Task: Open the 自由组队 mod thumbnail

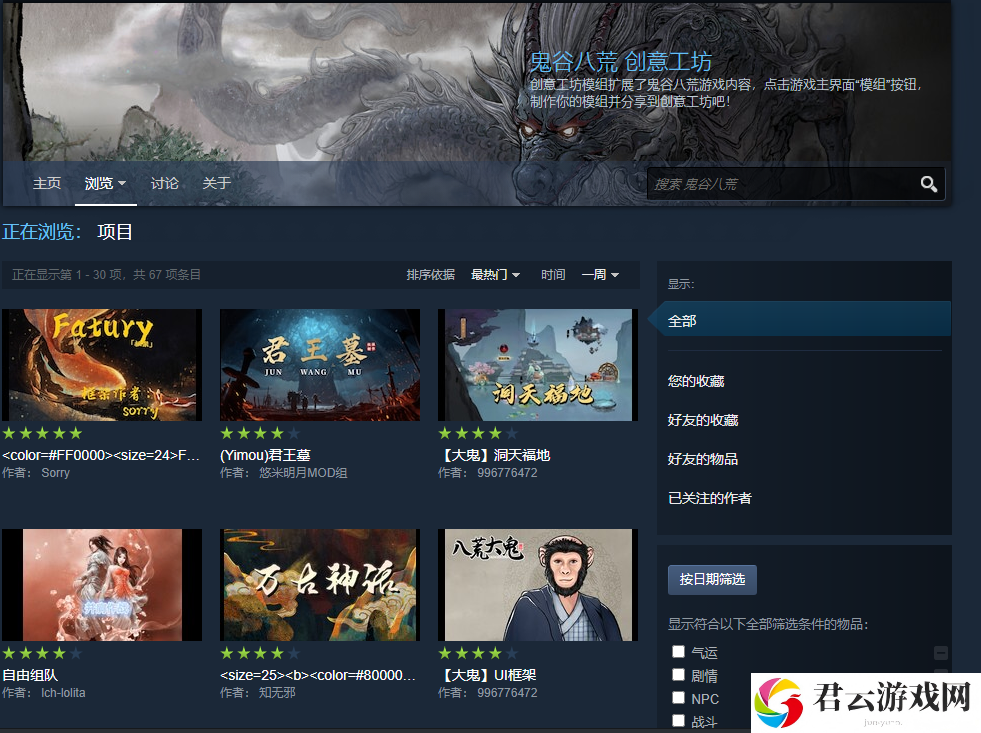Action: click(102, 585)
